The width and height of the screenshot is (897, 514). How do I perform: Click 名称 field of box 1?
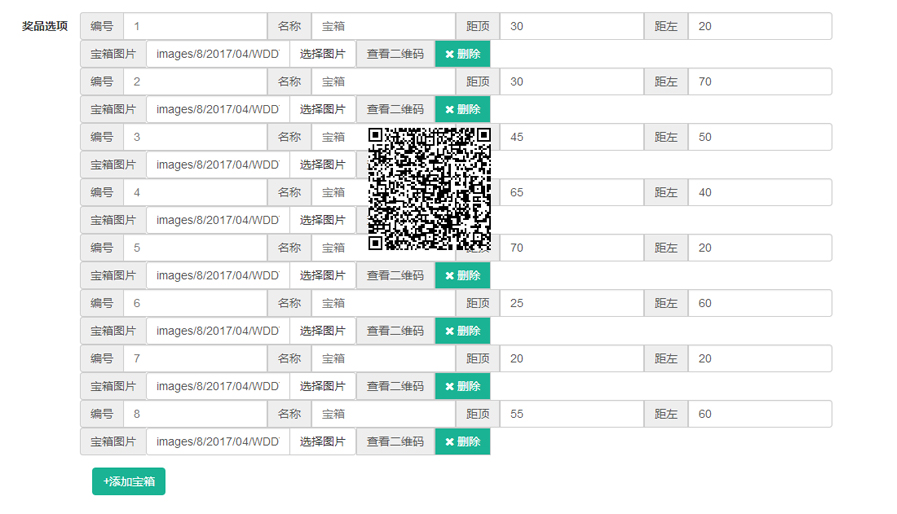click(383, 26)
